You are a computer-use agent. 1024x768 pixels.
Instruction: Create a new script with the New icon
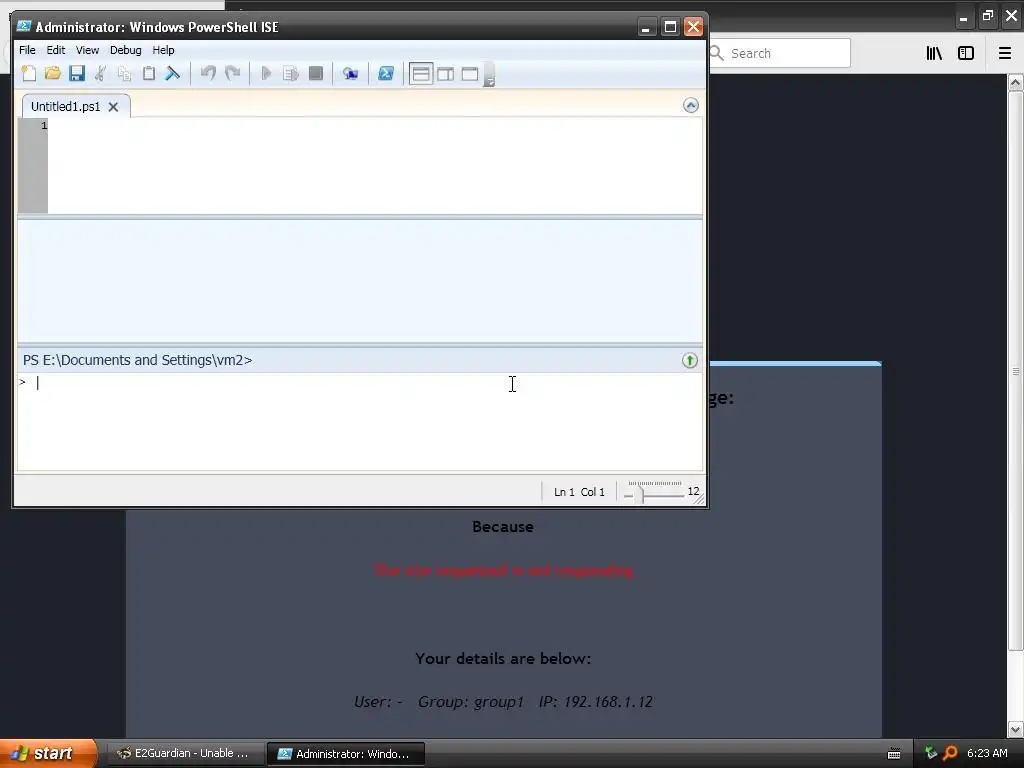click(29, 73)
